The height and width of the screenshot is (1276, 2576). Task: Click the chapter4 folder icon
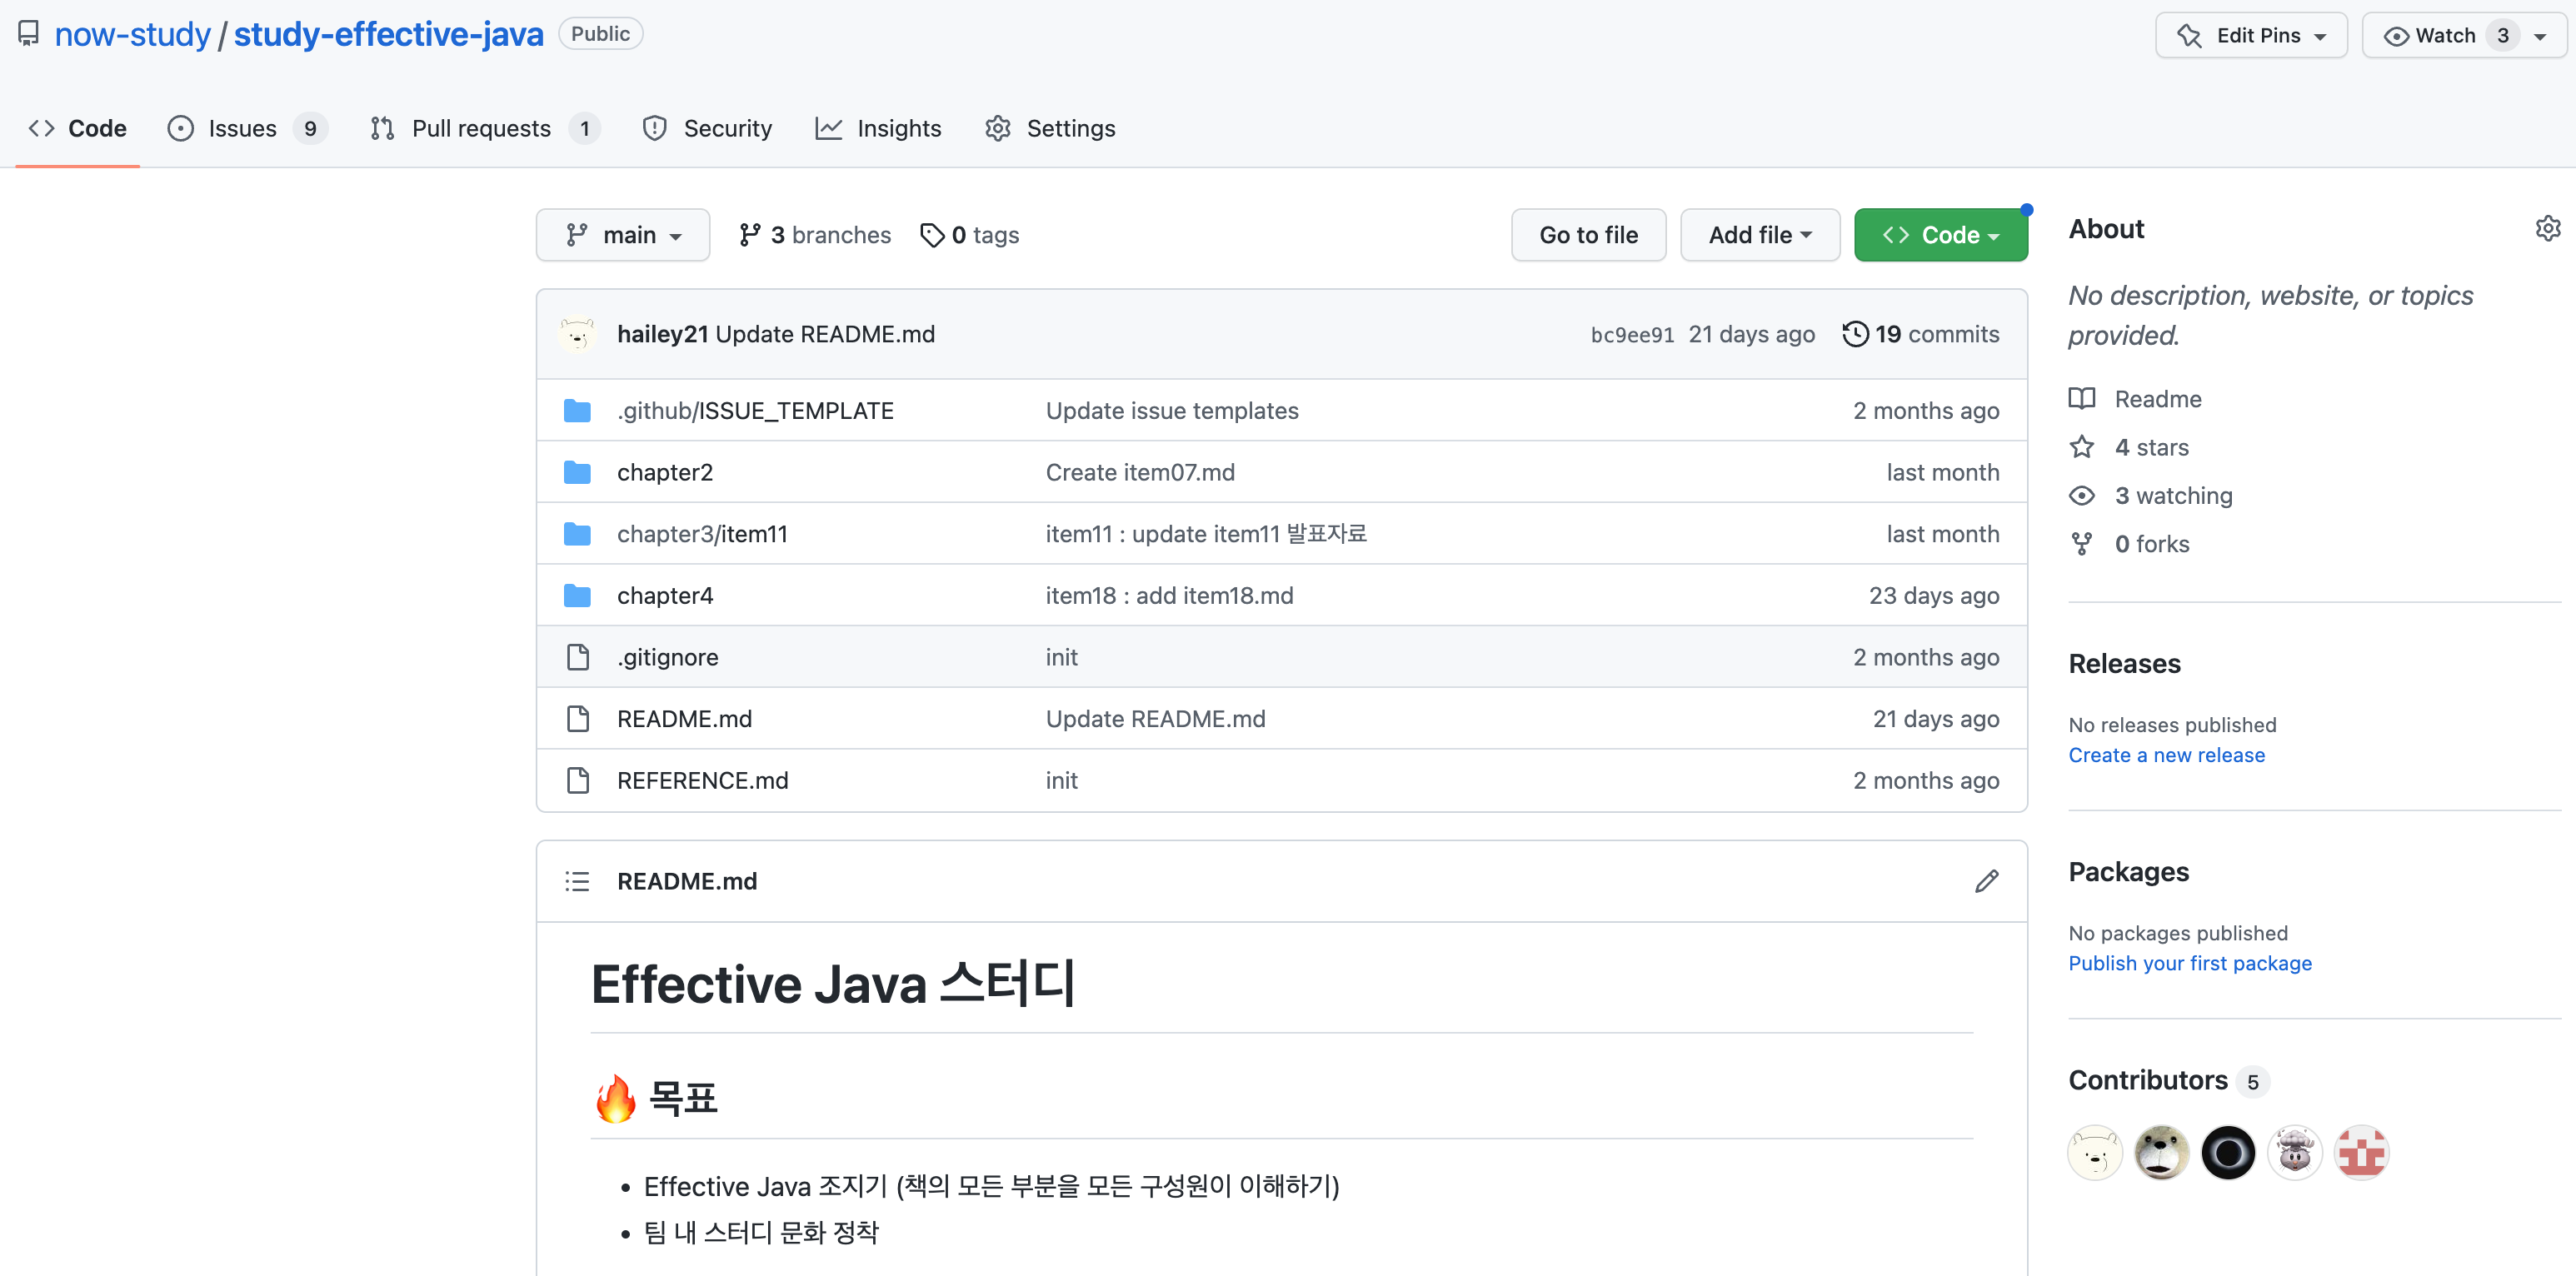tap(577, 596)
